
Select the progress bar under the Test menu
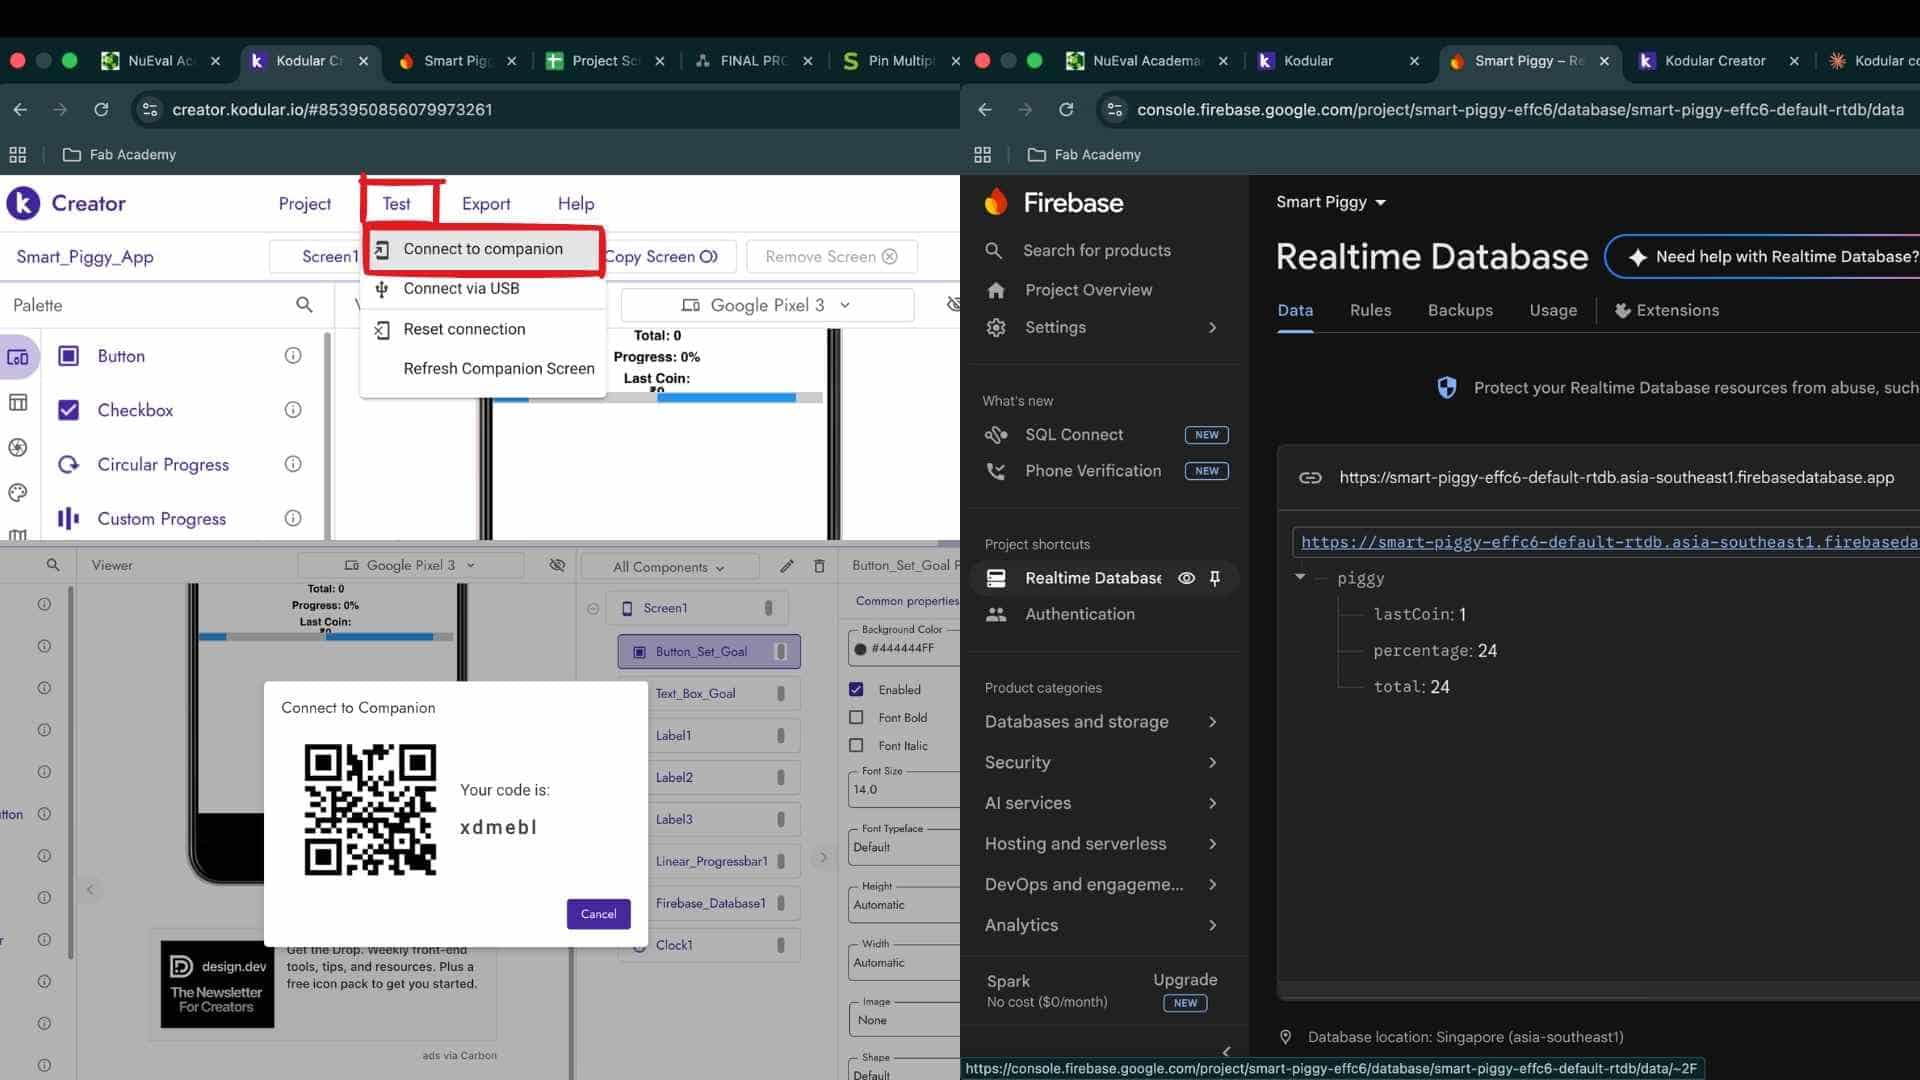[657, 397]
